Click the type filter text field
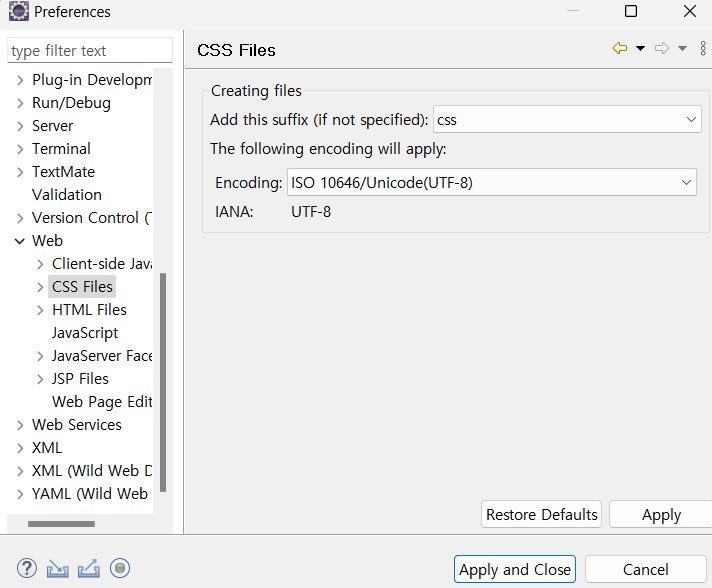Screen dimensions: 712x588 [x=90, y=50]
